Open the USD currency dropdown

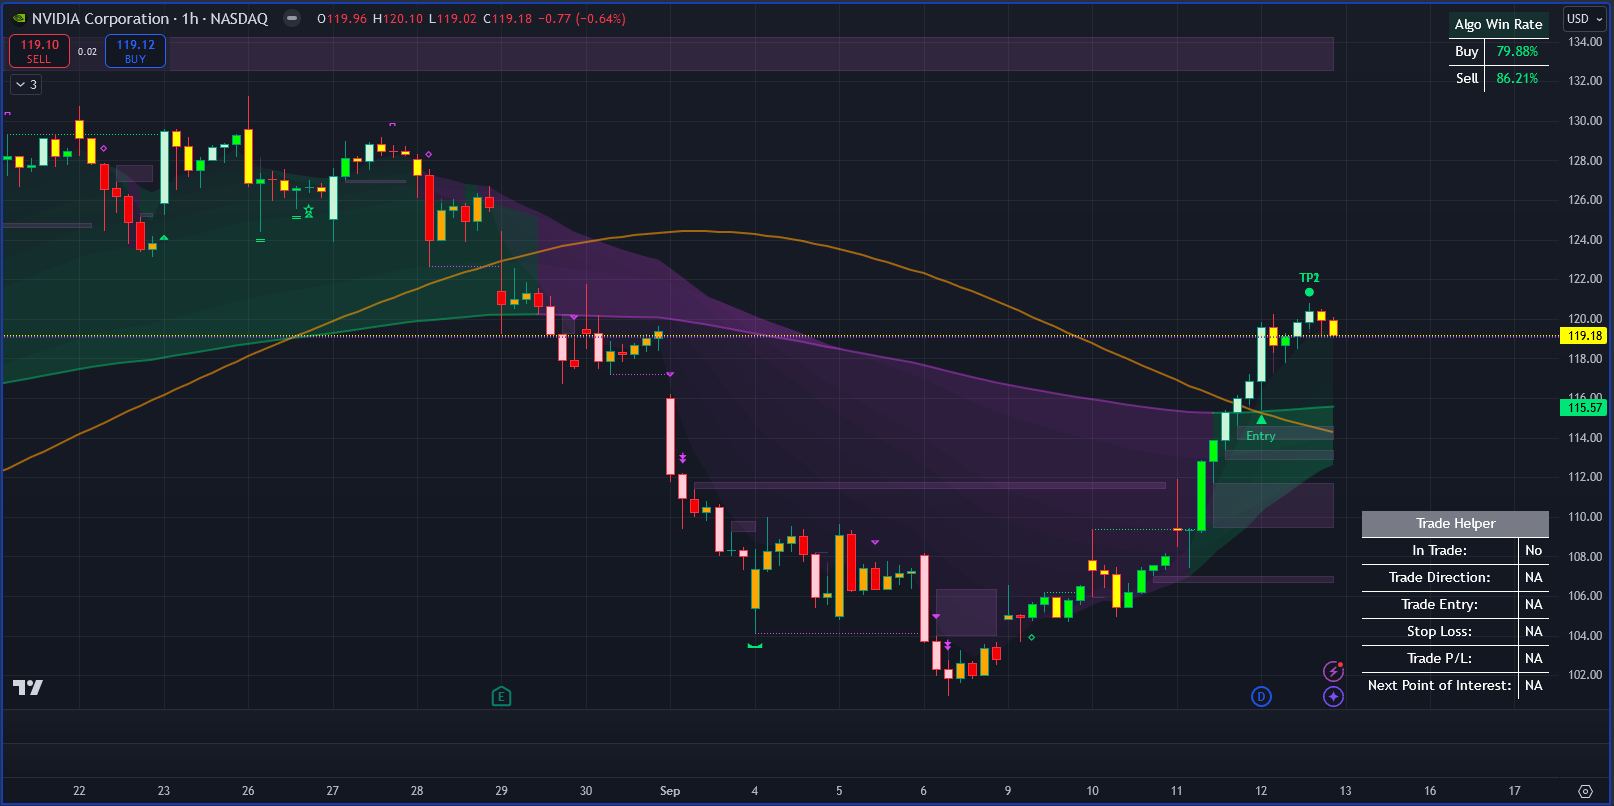pyautogui.click(x=1584, y=19)
